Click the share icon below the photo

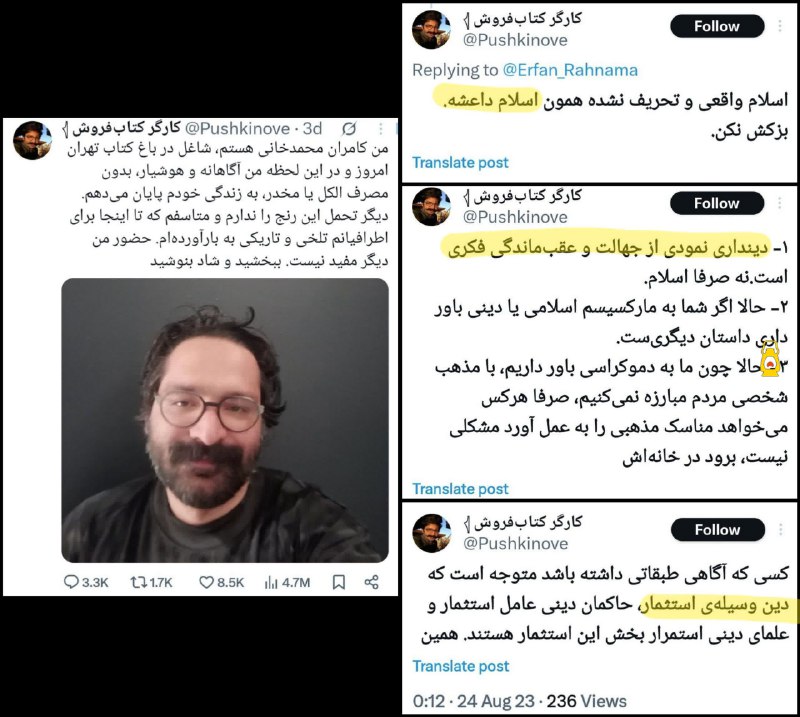click(371, 582)
